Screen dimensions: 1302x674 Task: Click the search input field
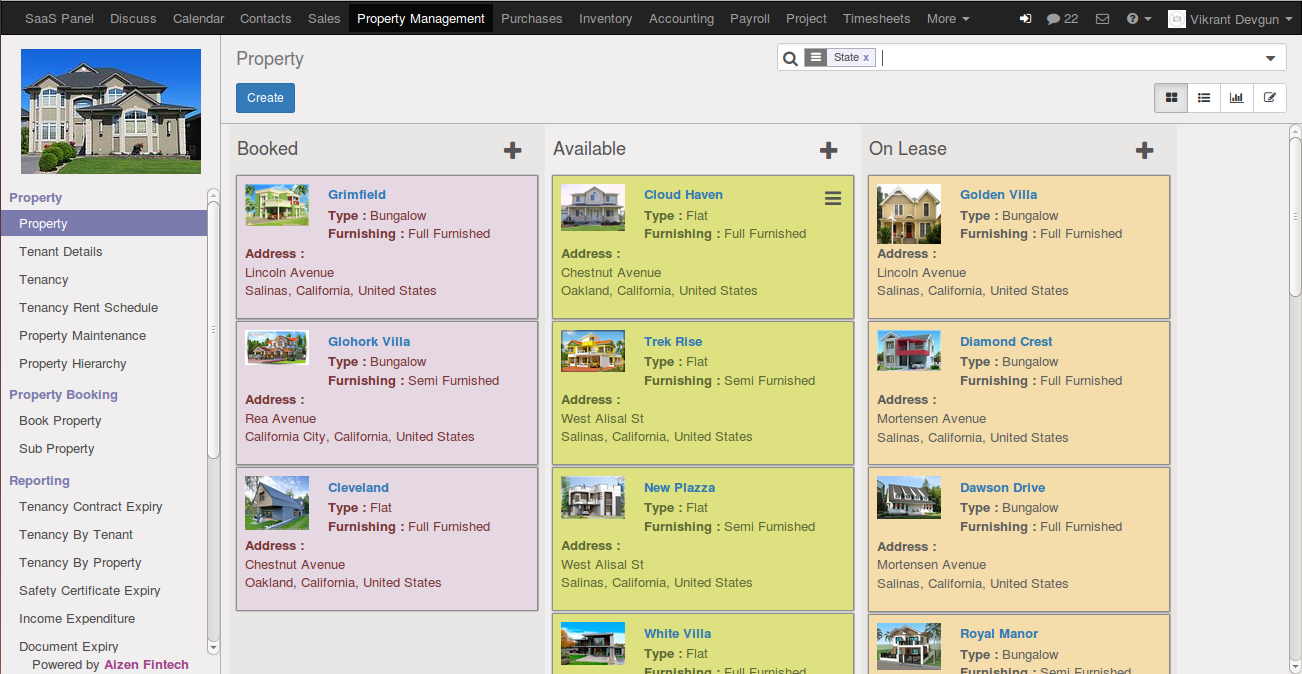click(x=1070, y=58)
